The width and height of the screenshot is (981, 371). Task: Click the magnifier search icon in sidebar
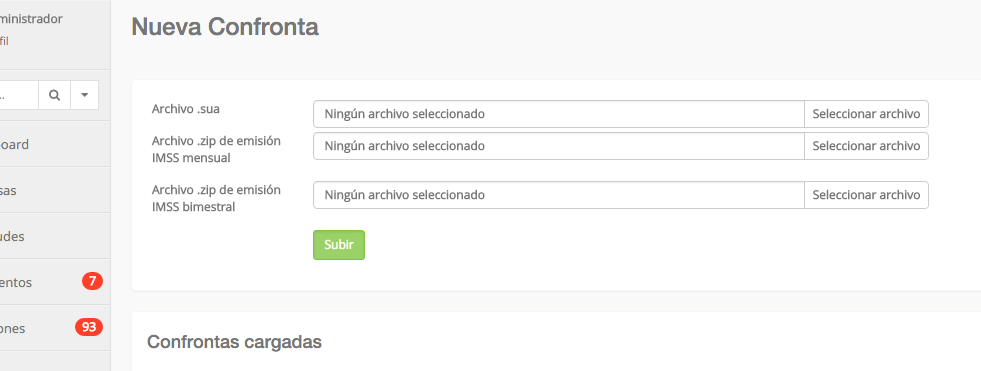click(54, 95)
